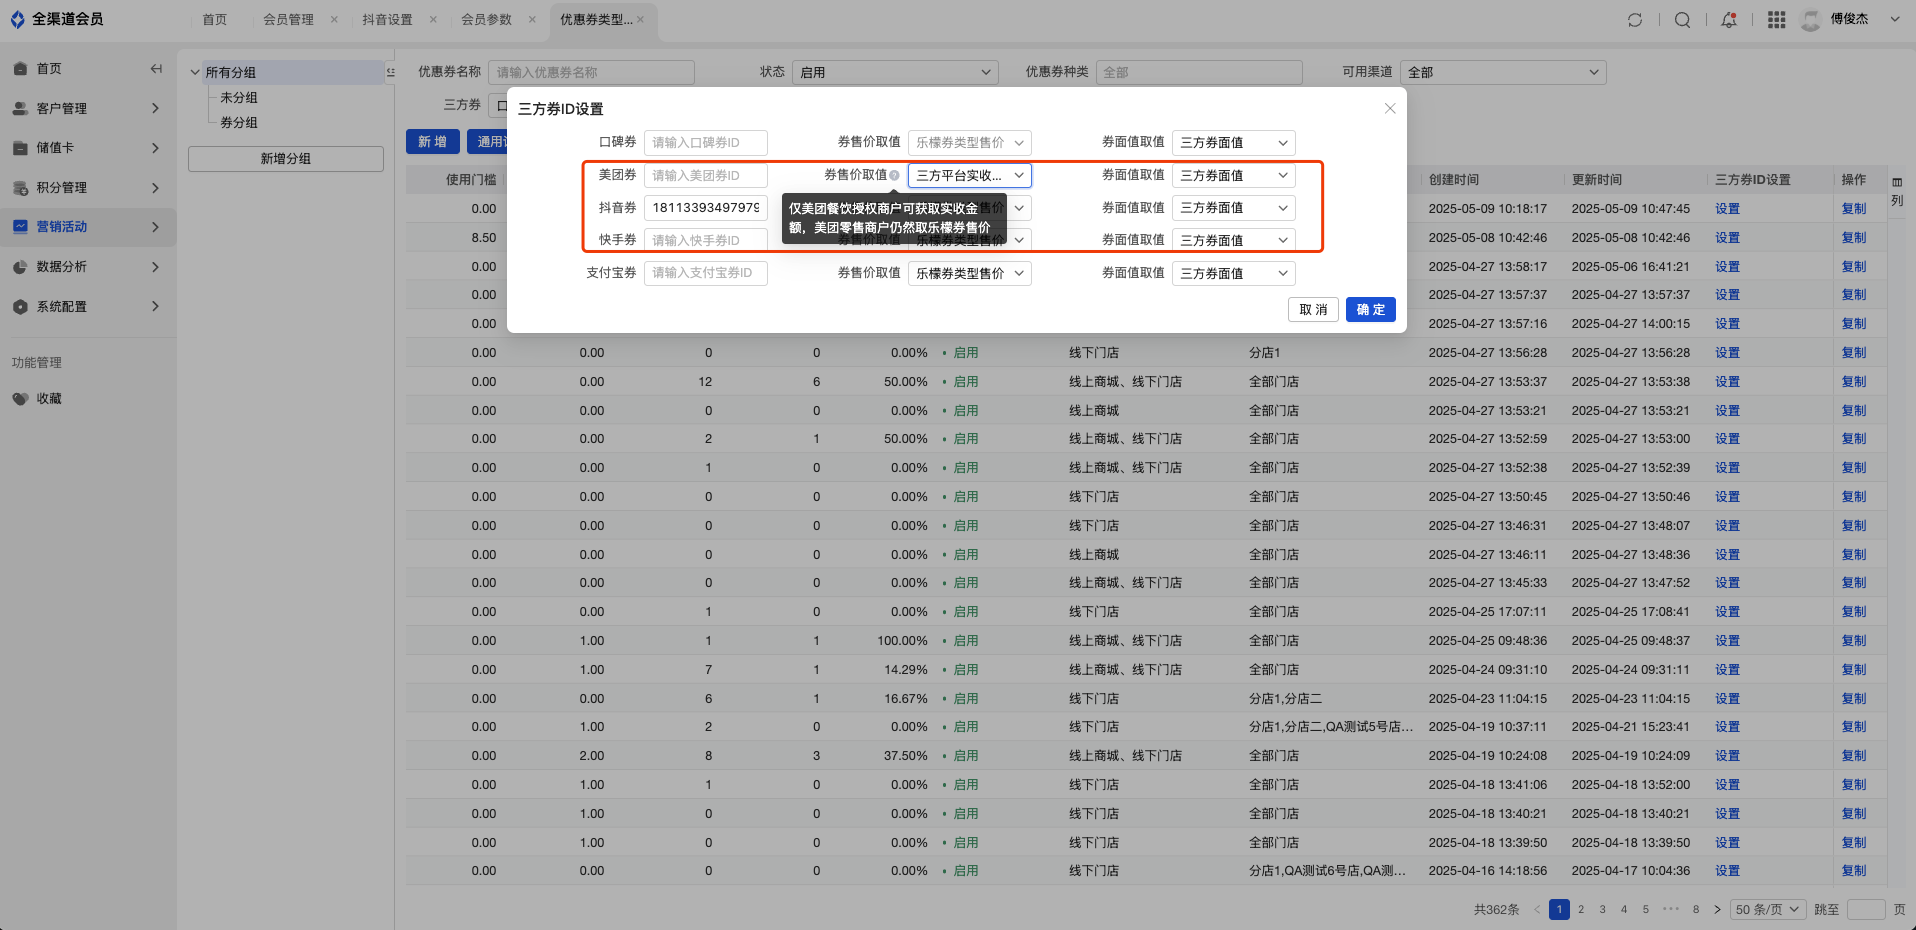The image size is (1916, 930).
Task: Open 支付宝券 券售价取值 dropdown
Action: click(x=969, y=273)
